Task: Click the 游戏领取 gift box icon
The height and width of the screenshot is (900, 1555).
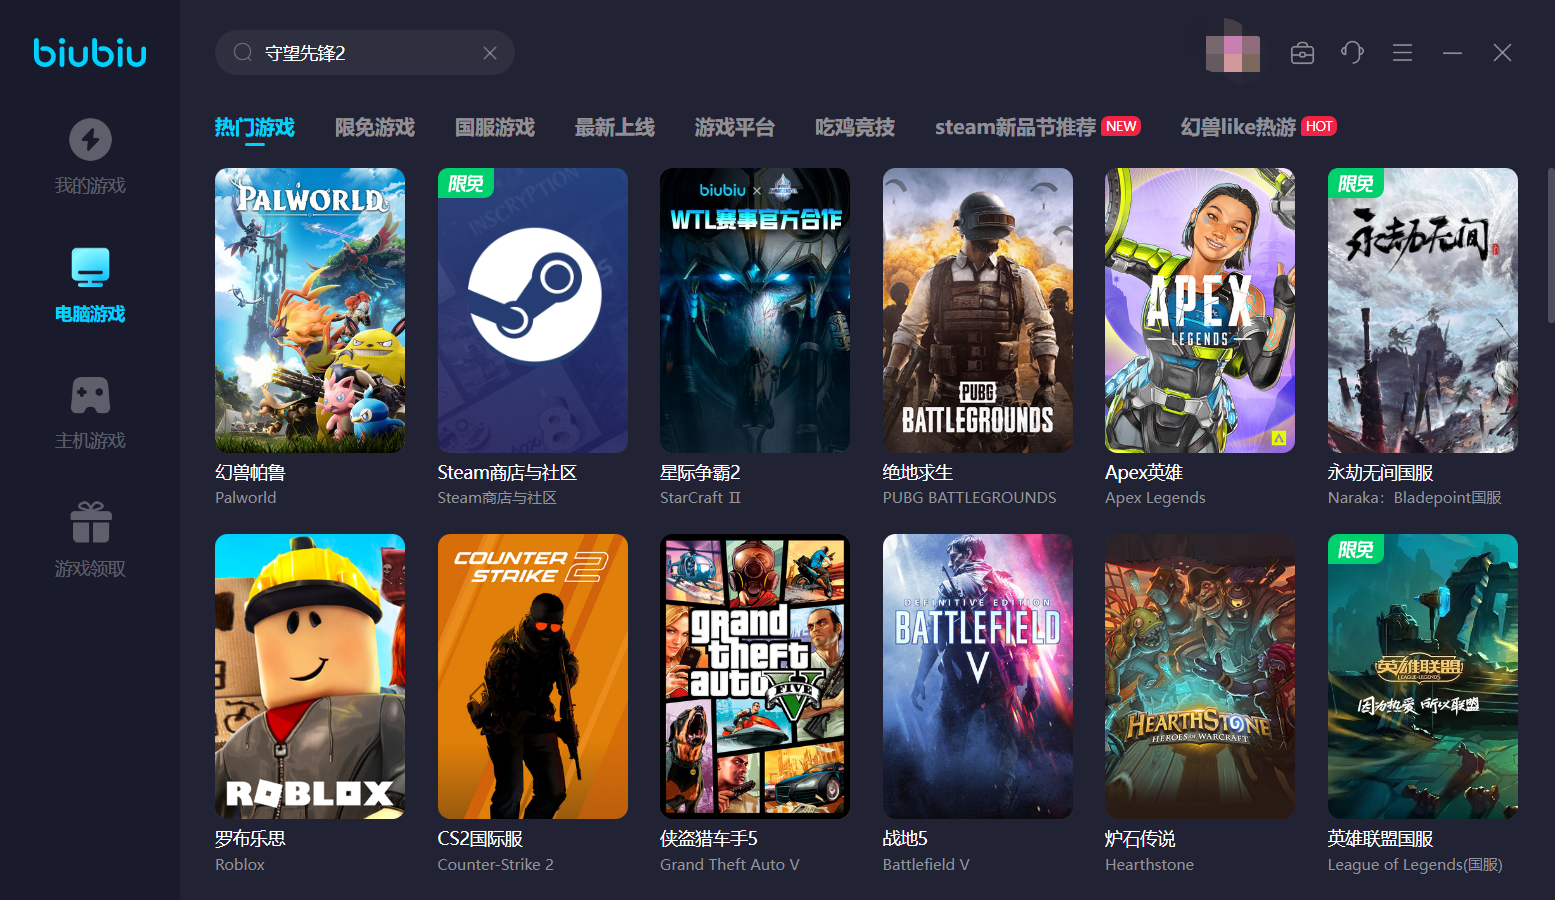Action: [90, 522]
